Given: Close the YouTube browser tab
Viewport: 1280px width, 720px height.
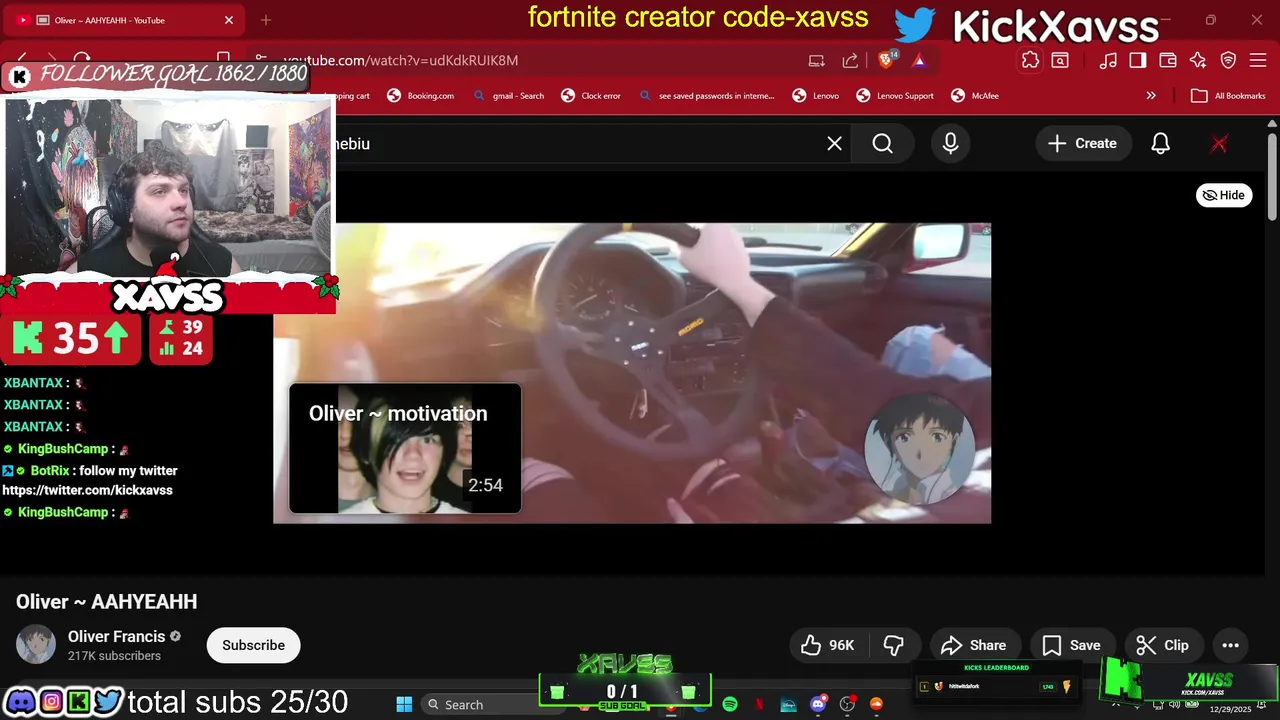Looking at the screenshot, I should click(x=228, y=20).
